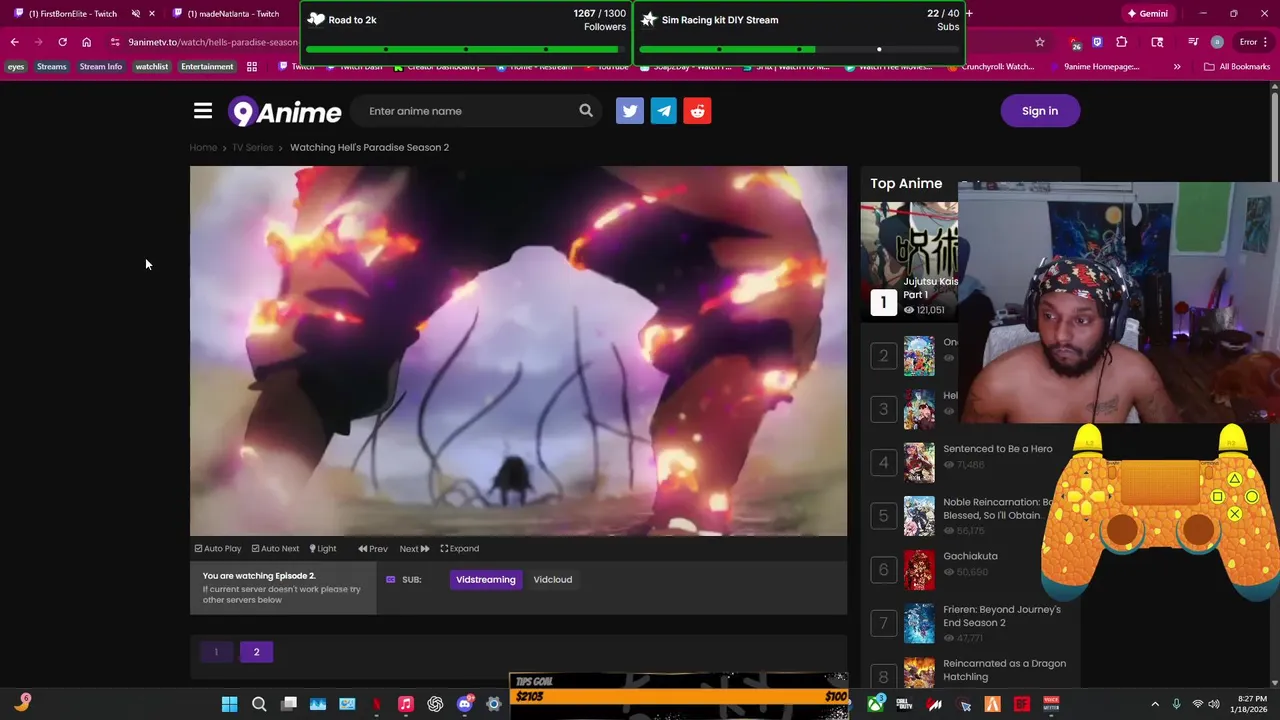Image resolution: width=1280 pixels, height=720 pixels.
Task: Open ChatGPT from the taskbar
Action: [x=435, y=704]
